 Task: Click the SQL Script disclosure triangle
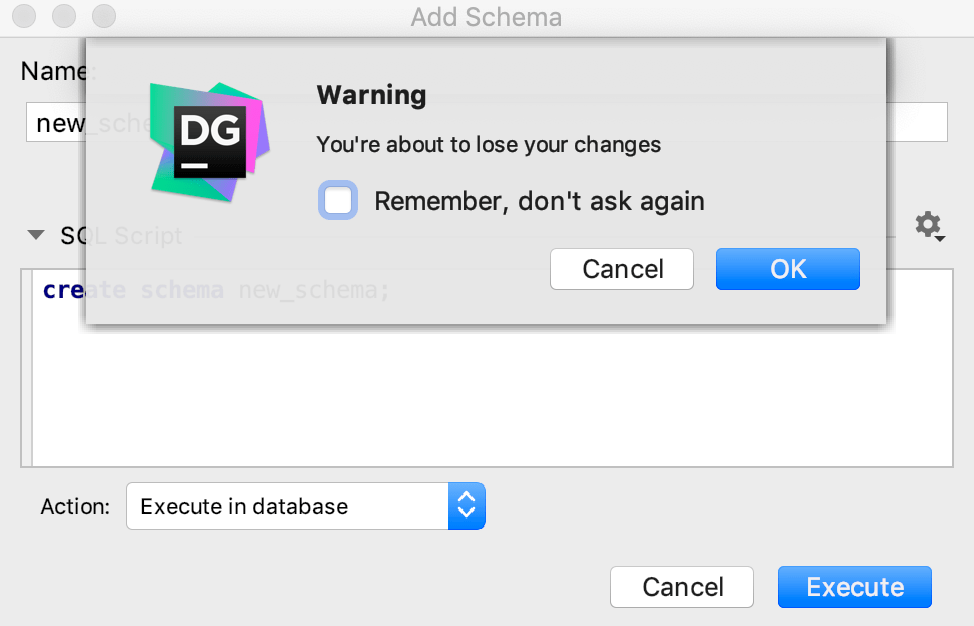tap(36, 235)
